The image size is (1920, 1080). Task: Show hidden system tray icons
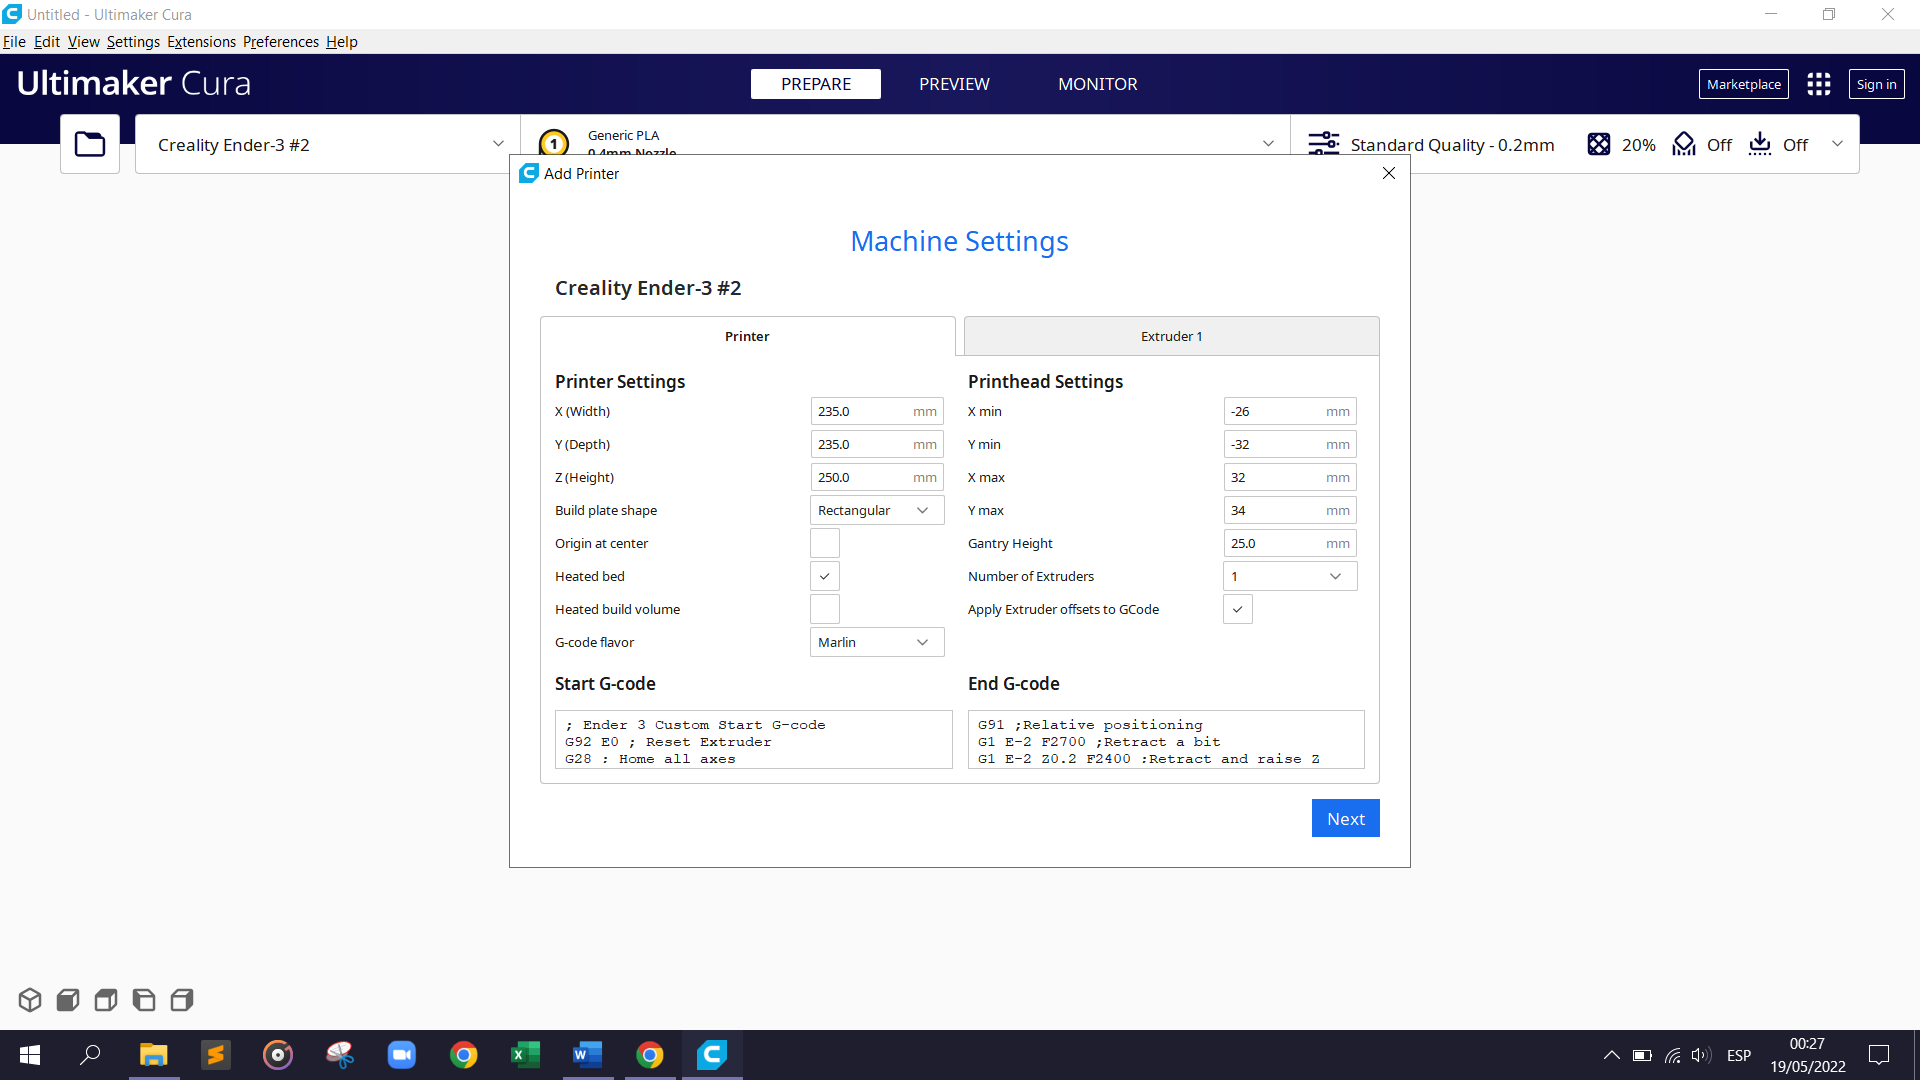tap(1612, 1055)
